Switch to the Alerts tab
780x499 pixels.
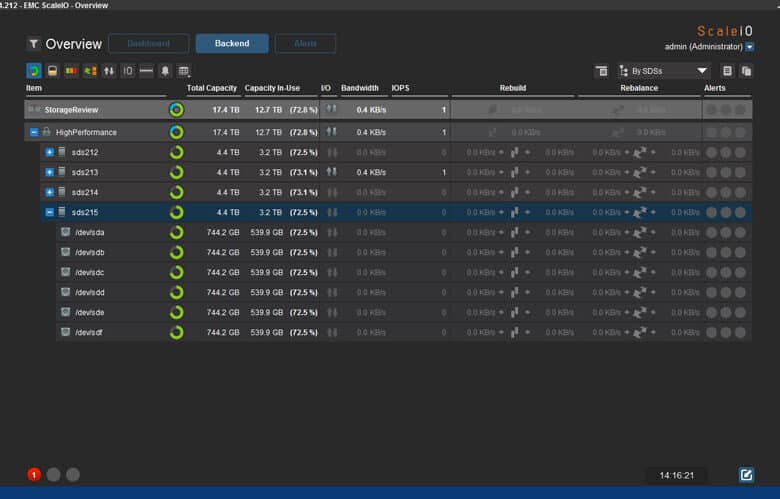coord(305,43)
